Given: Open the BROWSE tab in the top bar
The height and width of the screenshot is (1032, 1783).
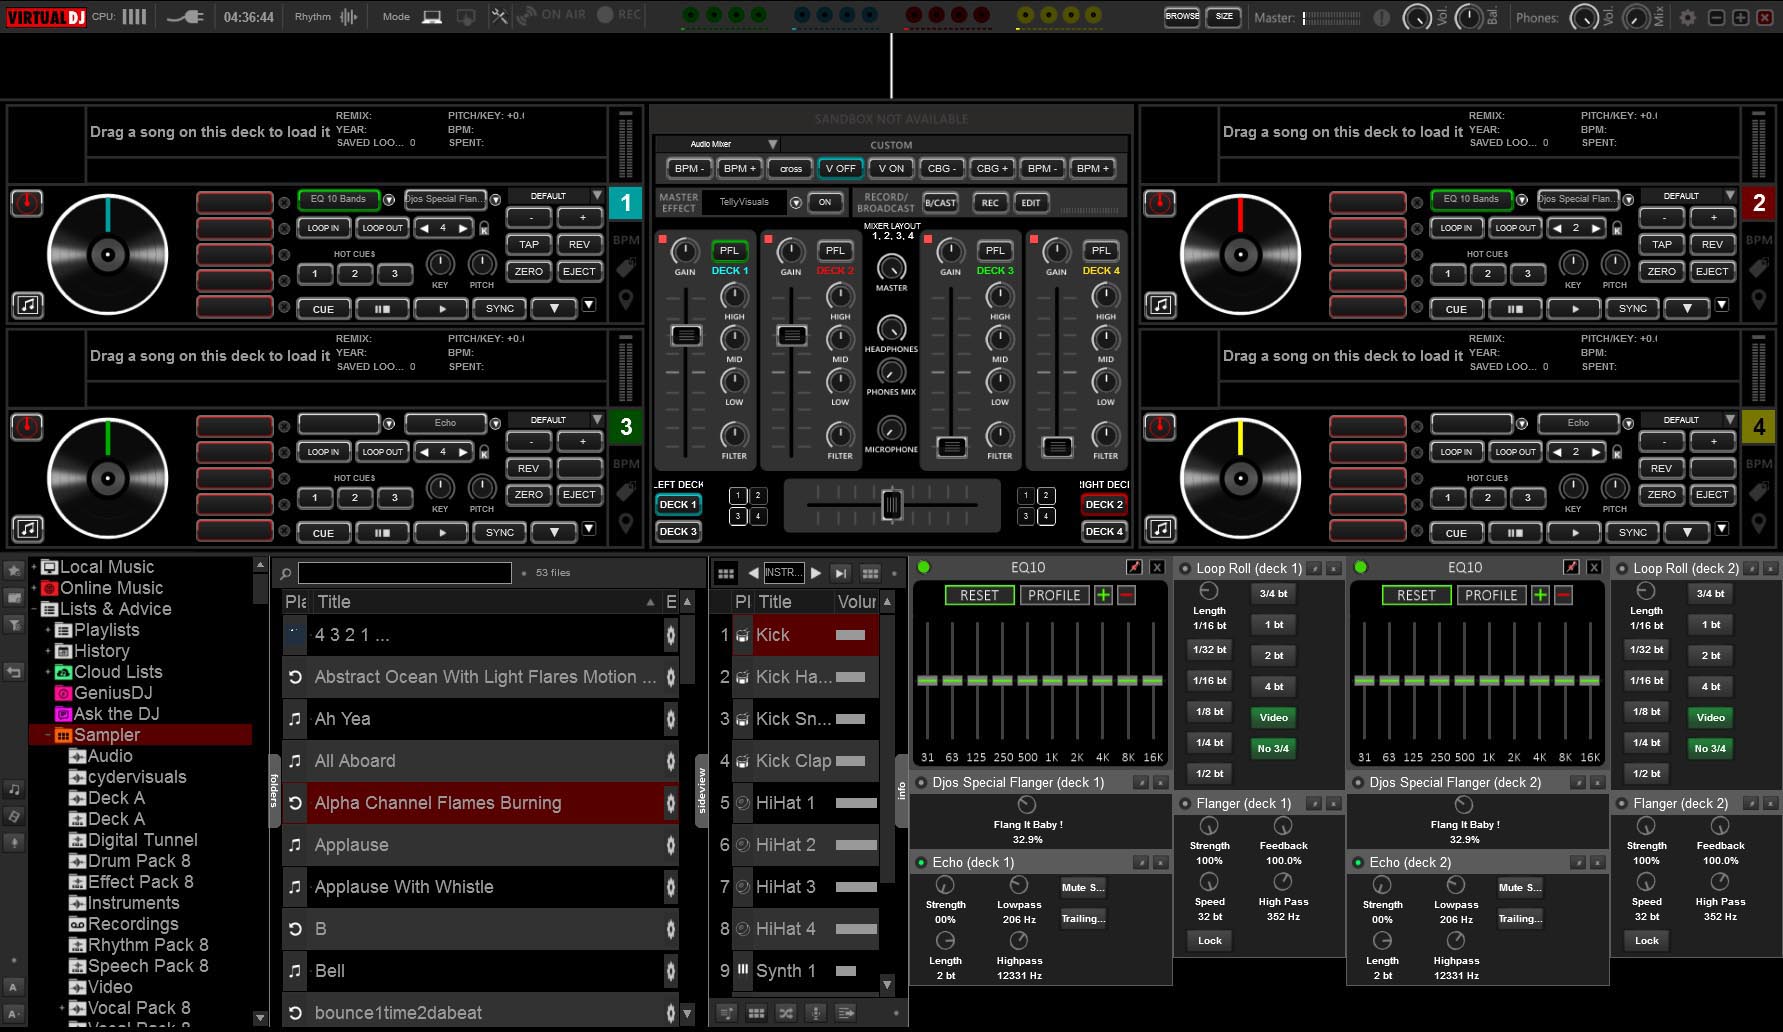Looking at the screenshot, I should (x=1182, y=17).
